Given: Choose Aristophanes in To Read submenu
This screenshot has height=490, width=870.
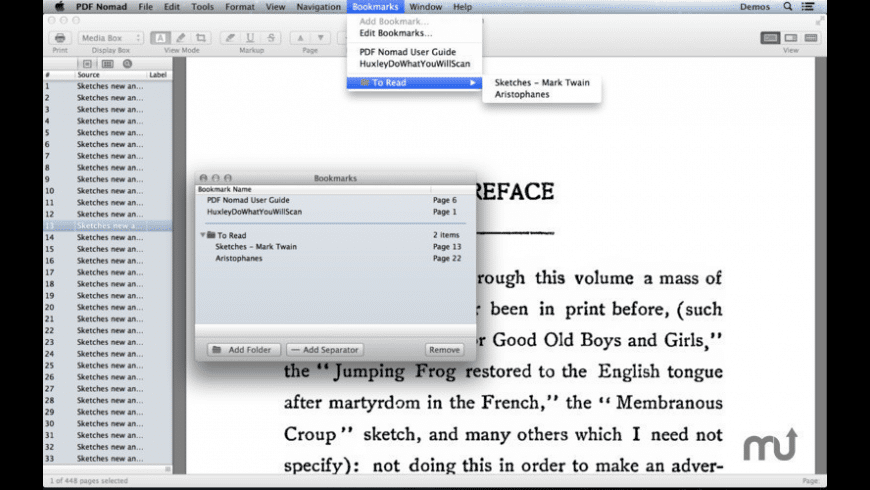Looking at the screenshot, I should [x=542, y=94].
